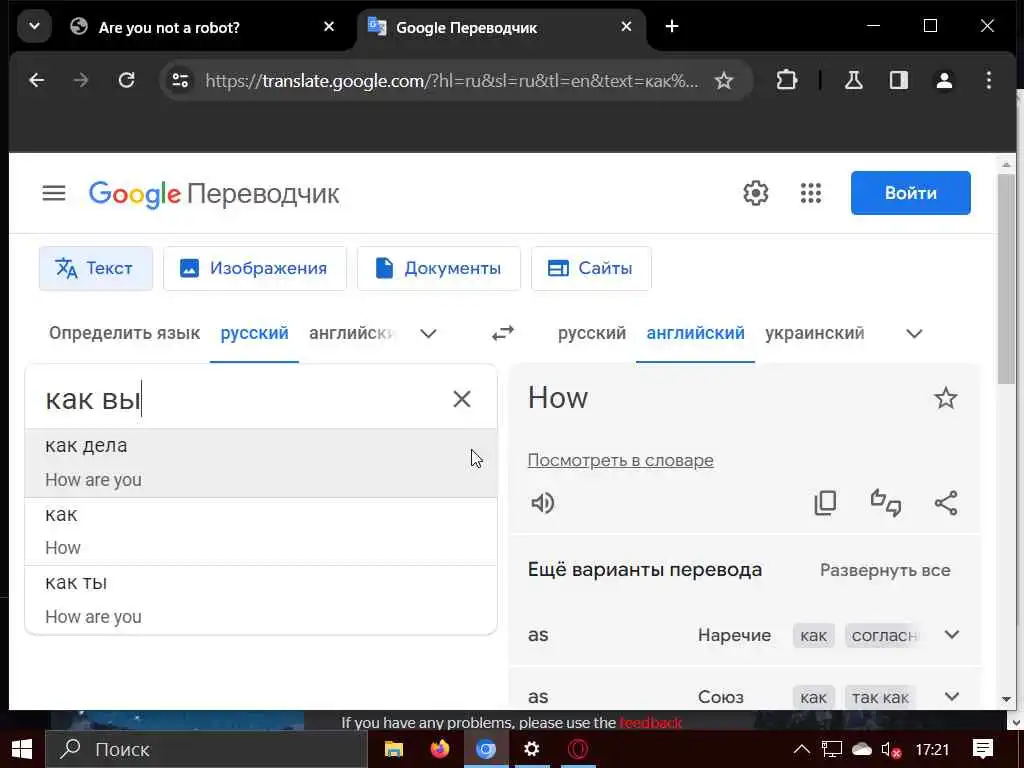Open the Google Translate main menu hamburger
The image size is (1024, 768).
coord(54,193)
